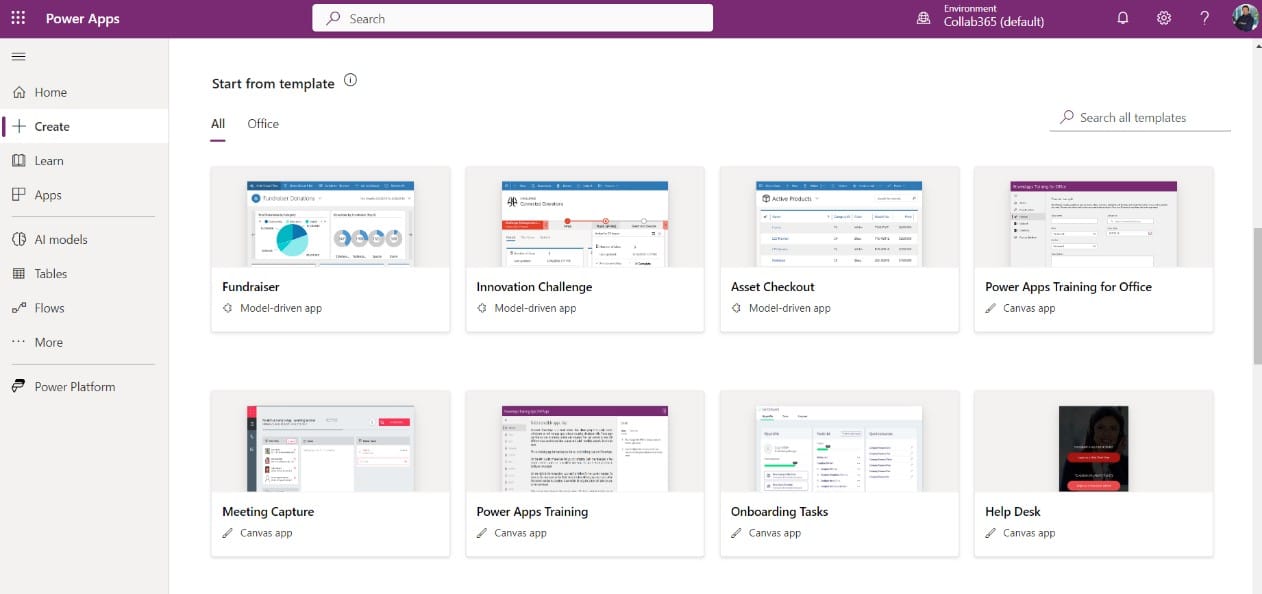Open AI models in the sidebar

point(60,239)
